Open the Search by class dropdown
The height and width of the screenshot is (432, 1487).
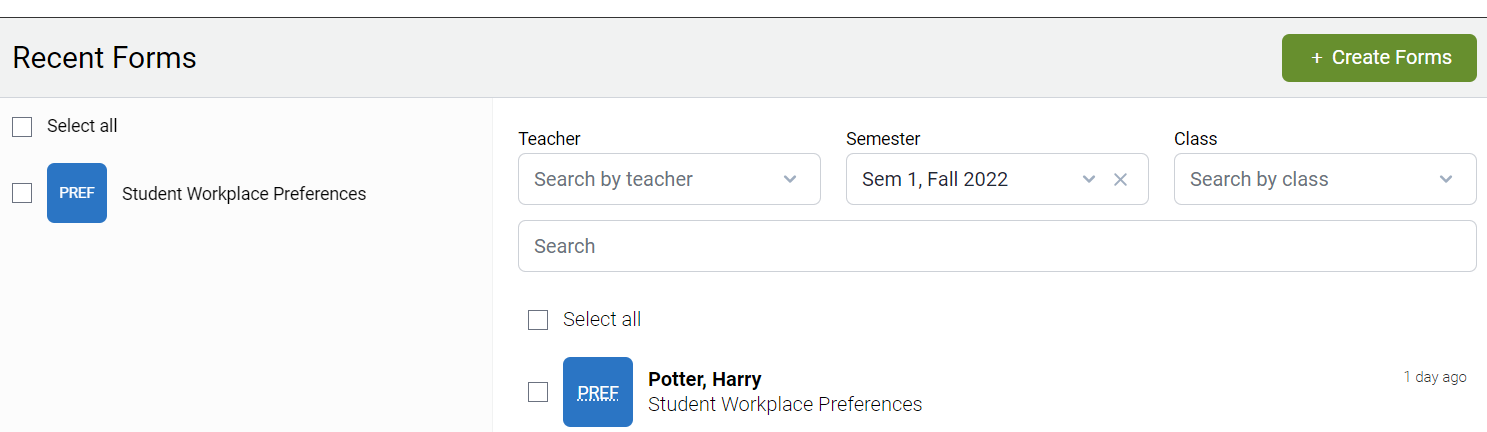[x=1325, y=179]
